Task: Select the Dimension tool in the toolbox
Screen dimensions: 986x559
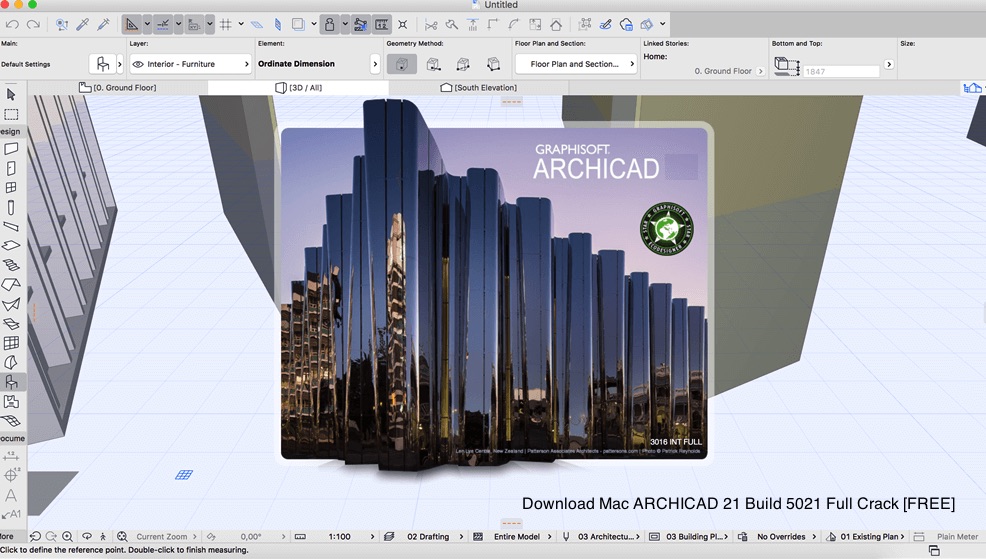Action: click(x=11, y=455)
